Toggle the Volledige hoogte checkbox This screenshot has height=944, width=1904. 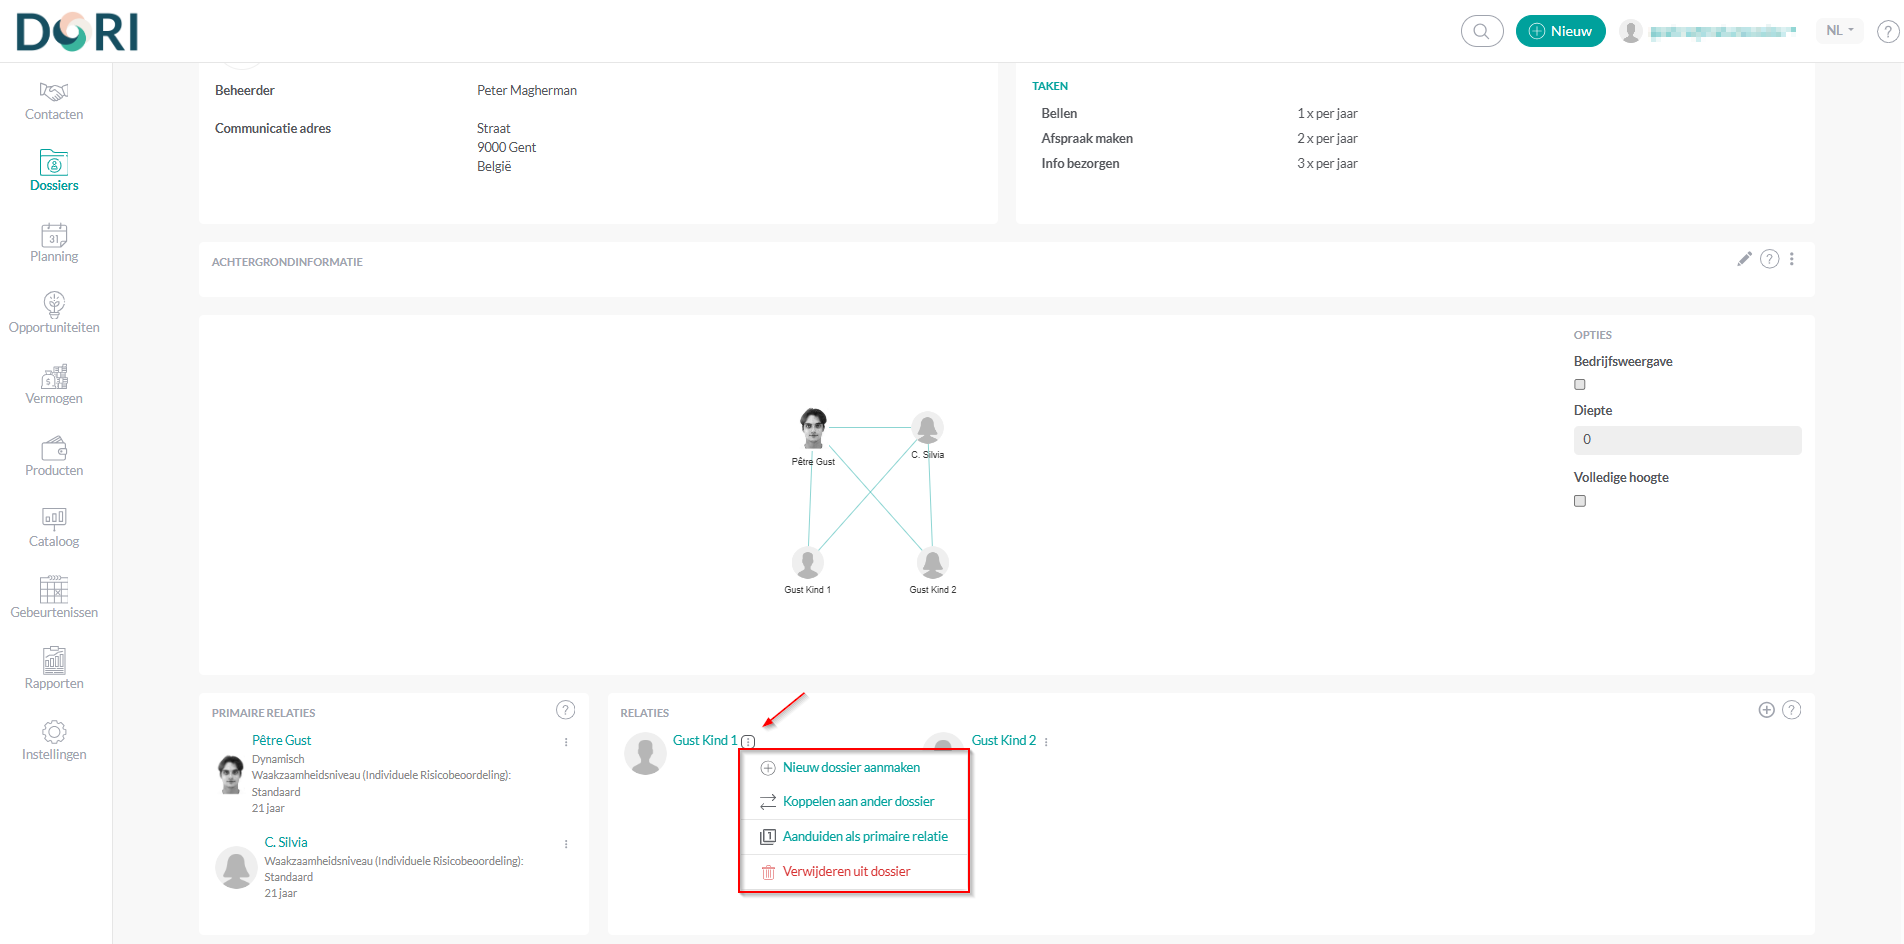click(x=1580, y=501)
